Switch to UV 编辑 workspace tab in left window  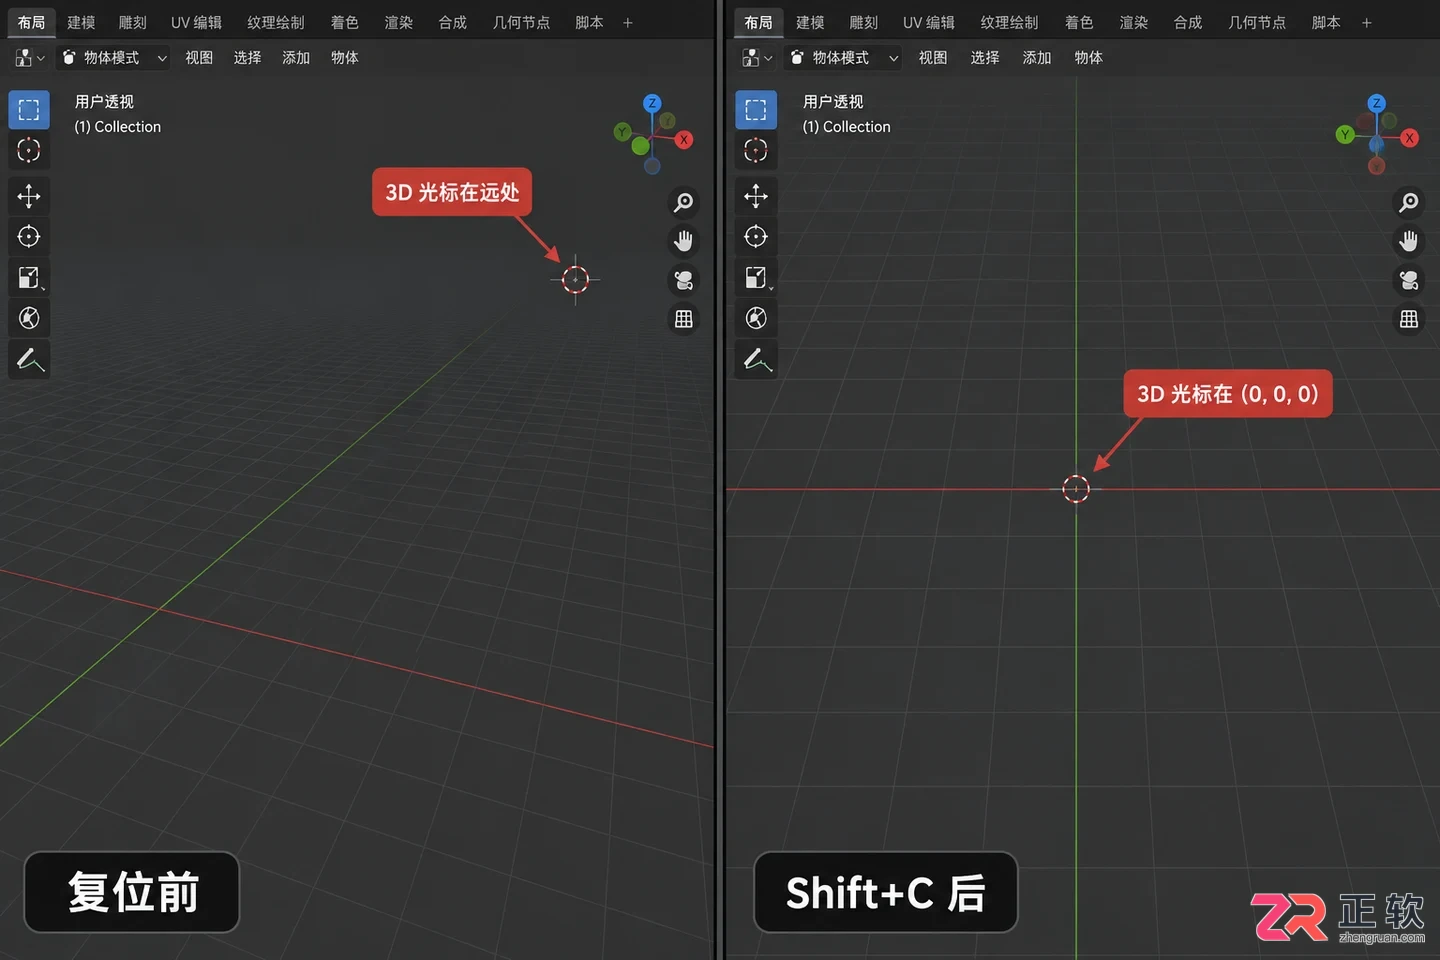point(196,22)
